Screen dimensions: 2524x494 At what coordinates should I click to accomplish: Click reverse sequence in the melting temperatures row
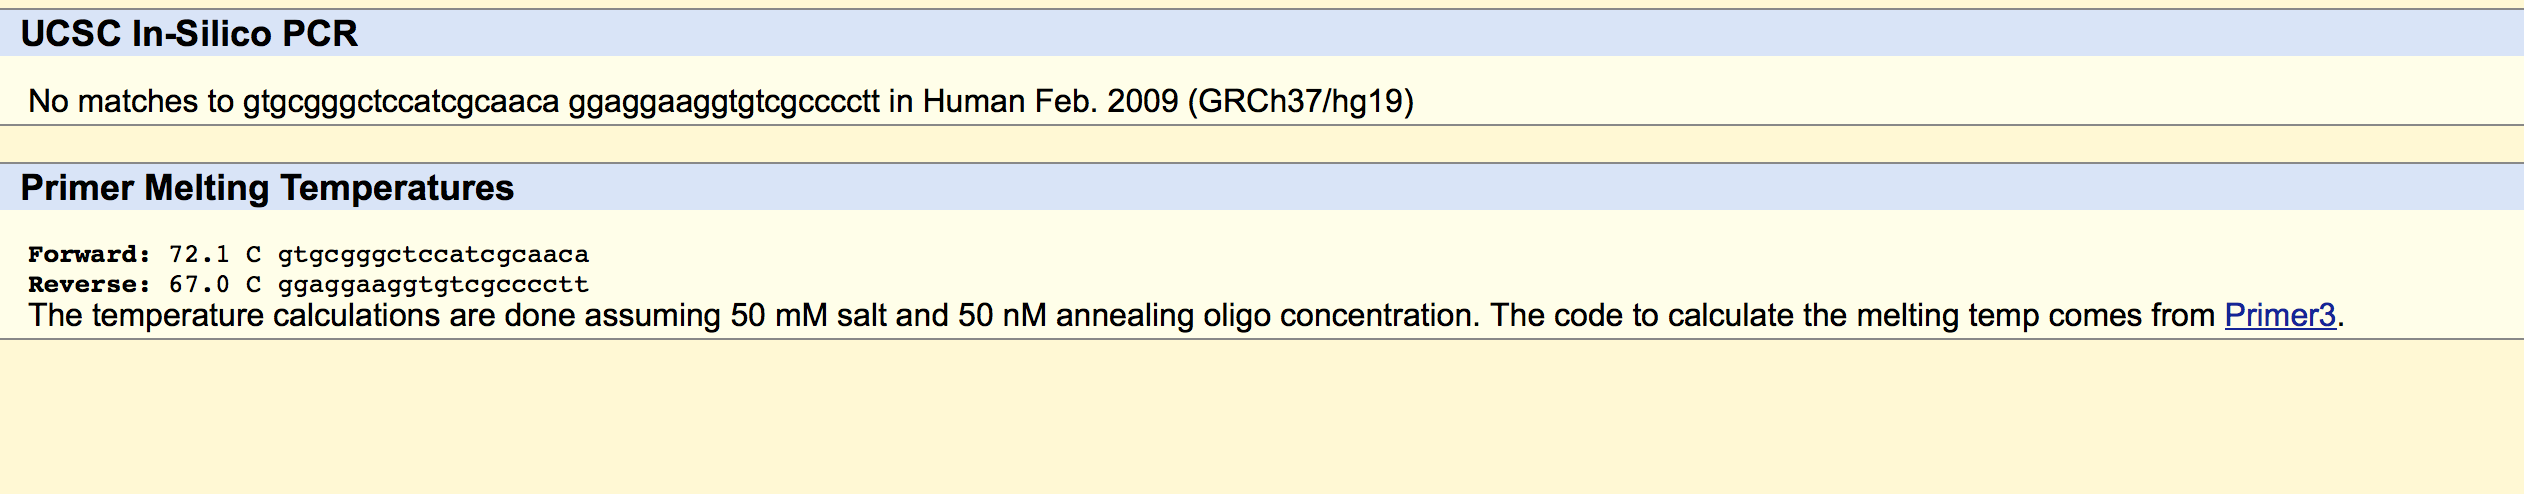click(433, 284)
